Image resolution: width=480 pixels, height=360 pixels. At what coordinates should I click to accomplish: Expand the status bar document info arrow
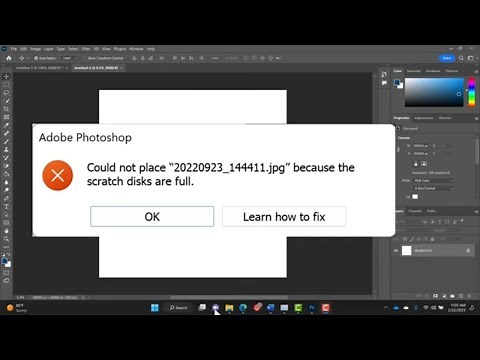point(83,297)
